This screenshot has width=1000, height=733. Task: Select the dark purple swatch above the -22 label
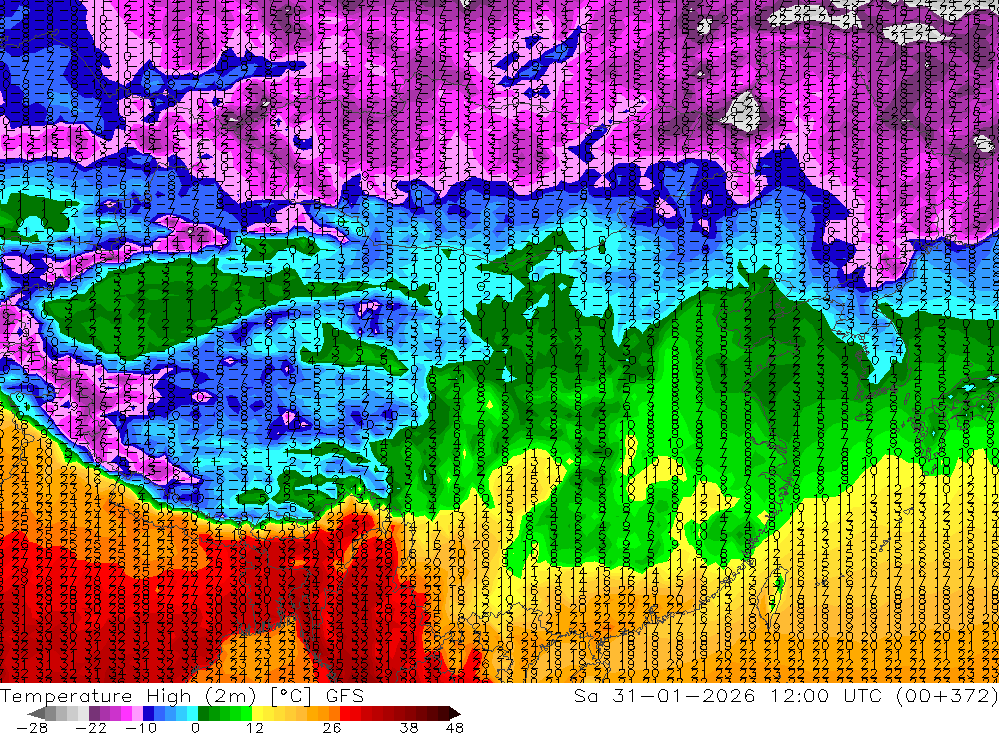click(x=94, y=713)
